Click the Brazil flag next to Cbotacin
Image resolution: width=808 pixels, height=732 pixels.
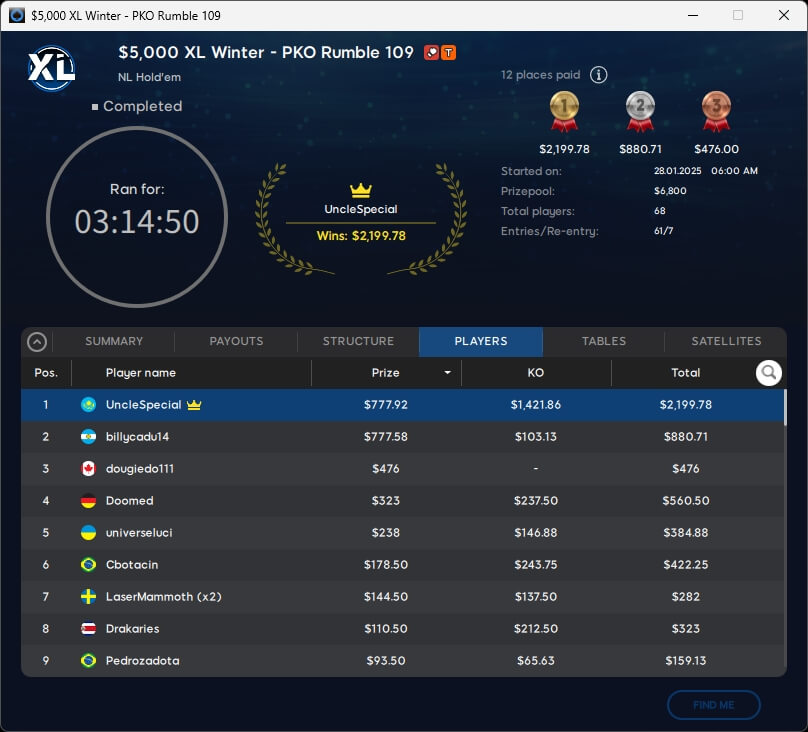tap(89, 565)
